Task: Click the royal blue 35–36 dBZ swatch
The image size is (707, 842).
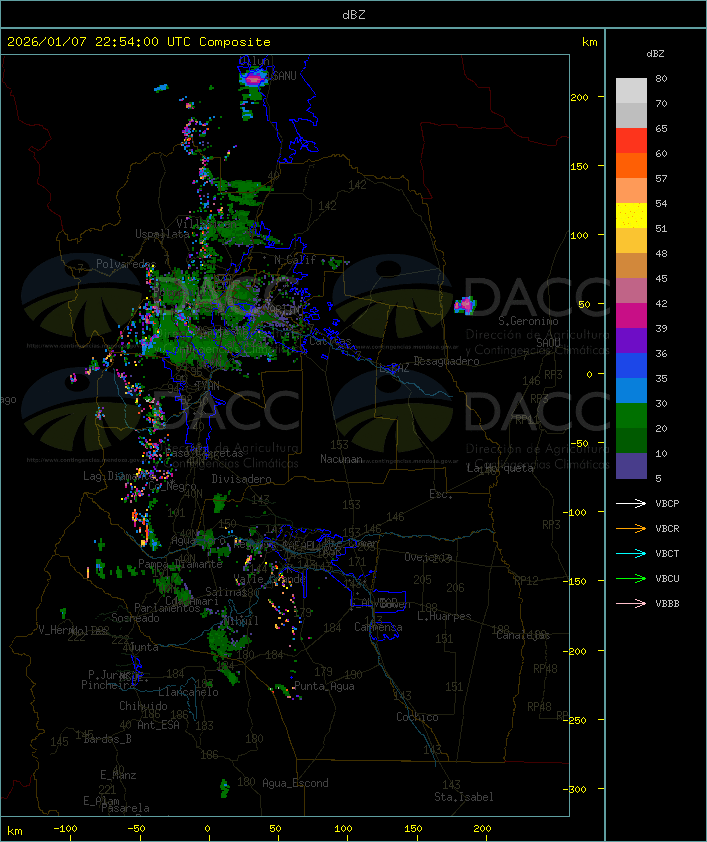Action: (x=631, y=366)
